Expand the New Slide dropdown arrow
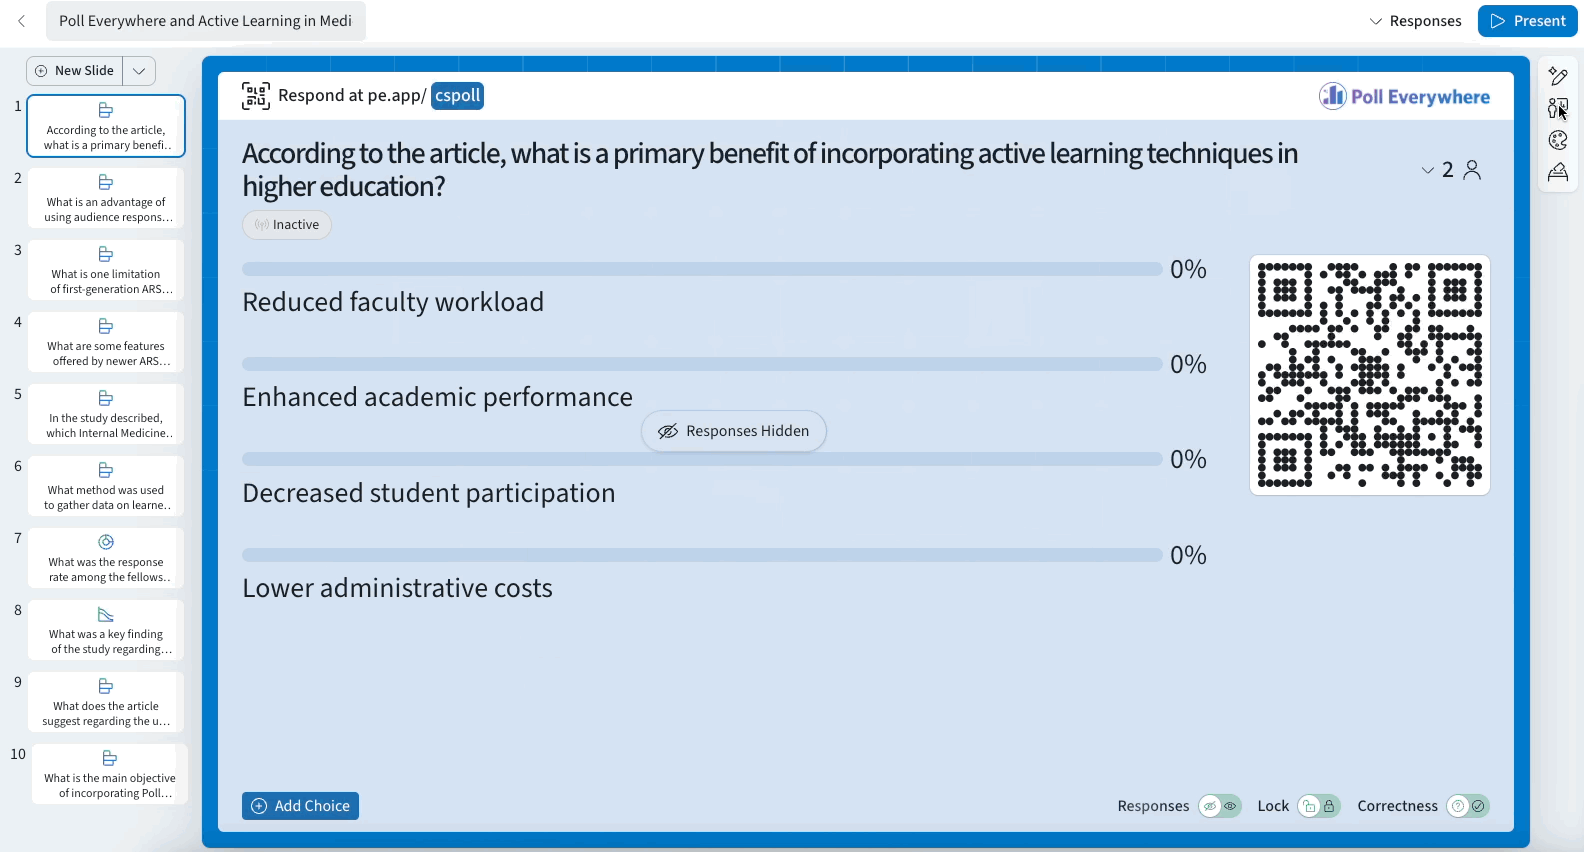The image size is (1584, 852). click(x=139, y=71)
